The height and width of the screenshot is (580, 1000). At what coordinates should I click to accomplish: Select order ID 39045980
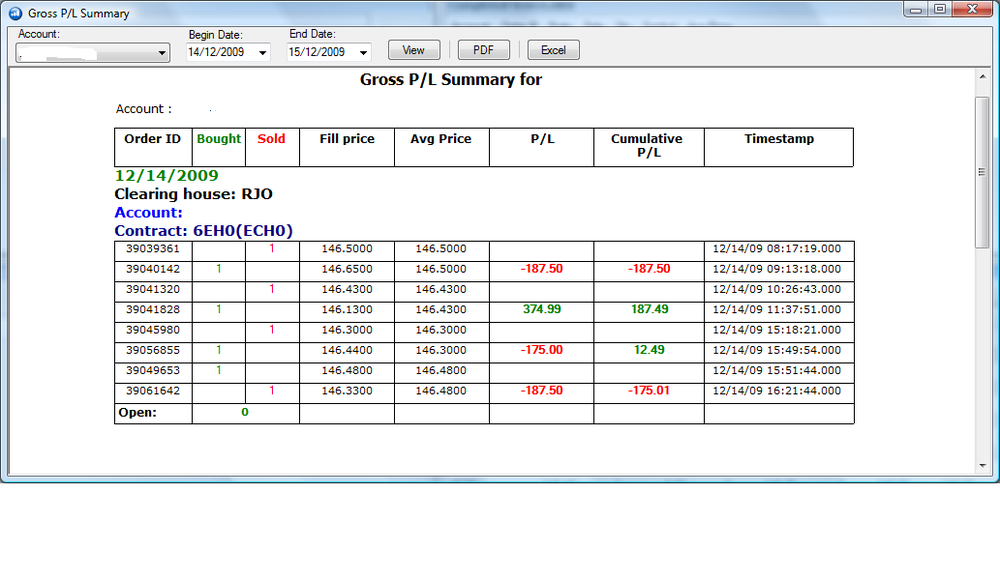(152, 330)
